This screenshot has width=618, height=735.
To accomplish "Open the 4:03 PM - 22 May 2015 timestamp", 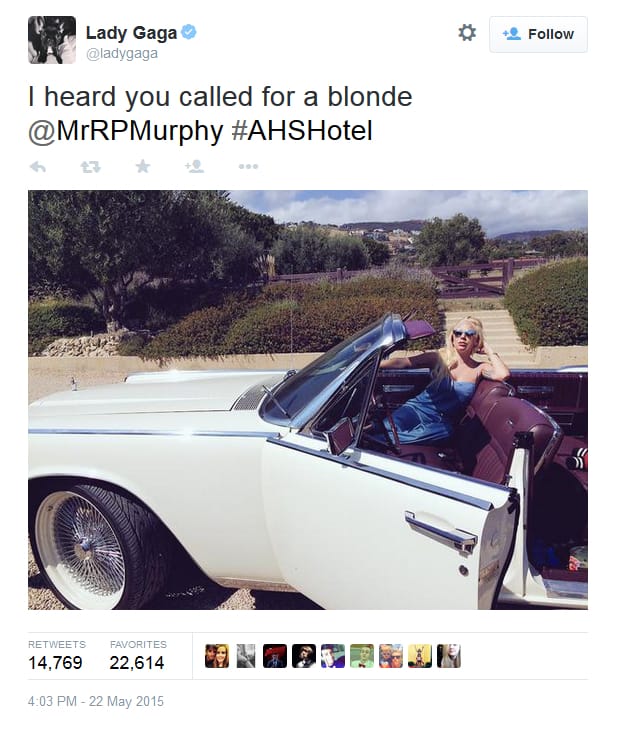I will tap(96, 701).
